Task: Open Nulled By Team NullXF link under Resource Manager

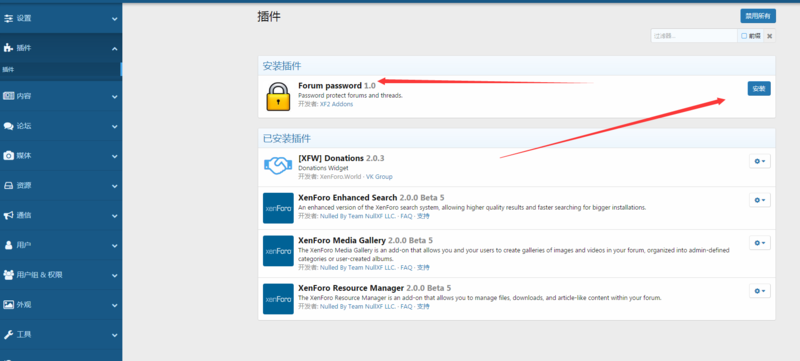Action: click(x=358, y=306)
